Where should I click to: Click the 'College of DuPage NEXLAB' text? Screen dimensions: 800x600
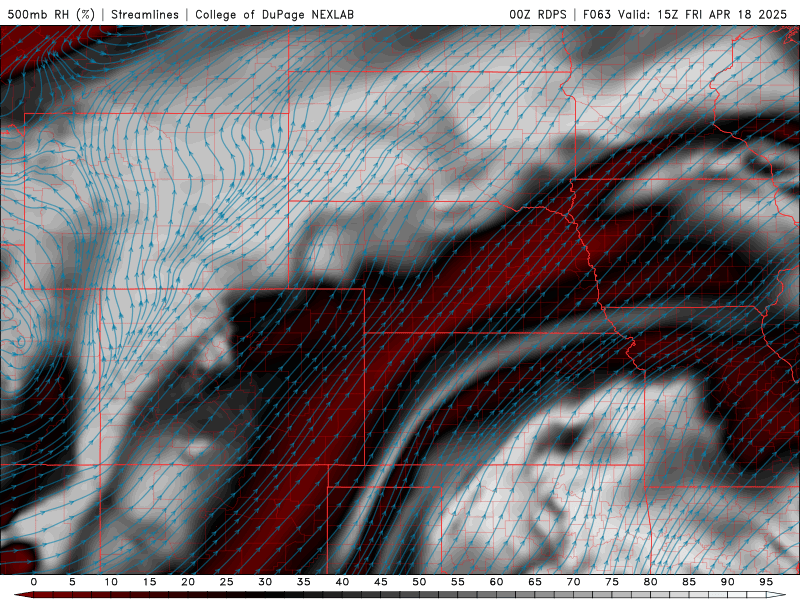pyautogui.click(x=274, y=14)
